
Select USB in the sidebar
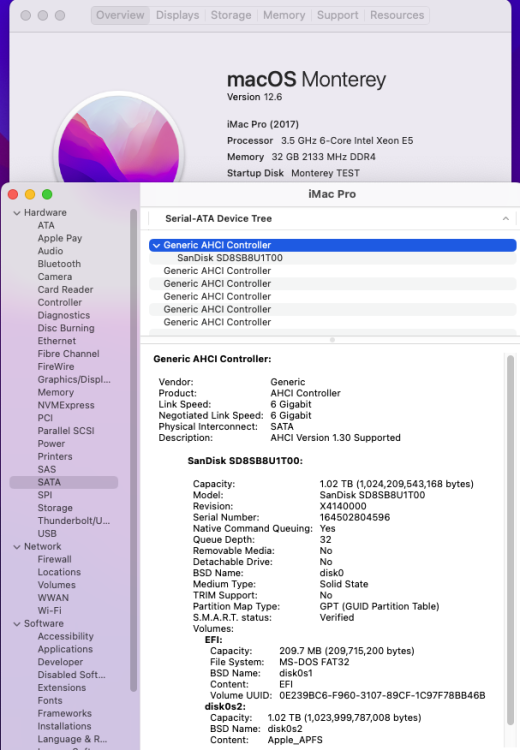pyautogui.click(x=47, y=534)
